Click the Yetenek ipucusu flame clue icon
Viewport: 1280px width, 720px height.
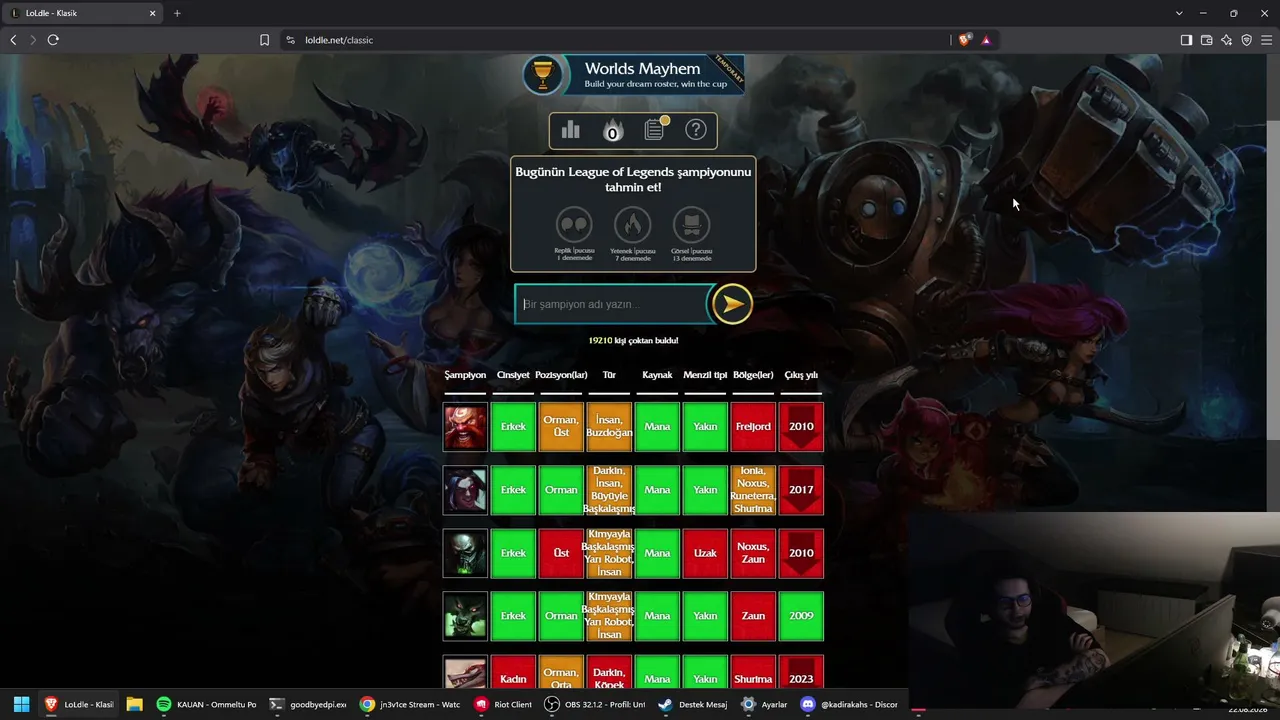pyautogui.click(x=633, y=225)
